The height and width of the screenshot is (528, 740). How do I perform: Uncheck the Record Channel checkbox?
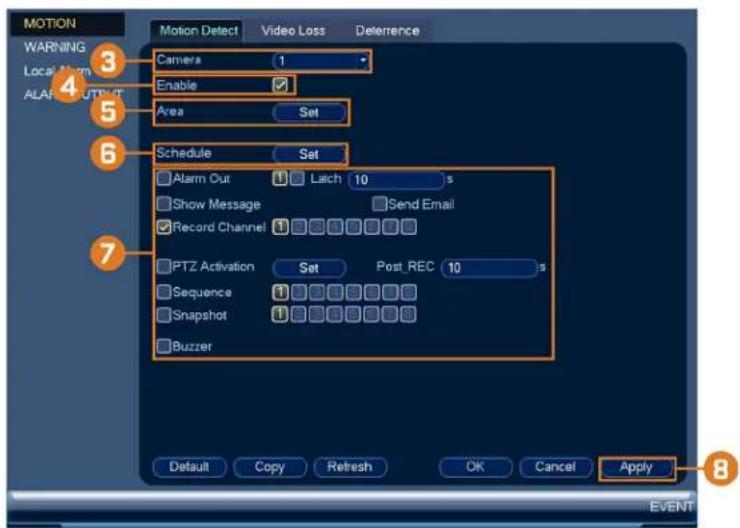coord(164,227)
